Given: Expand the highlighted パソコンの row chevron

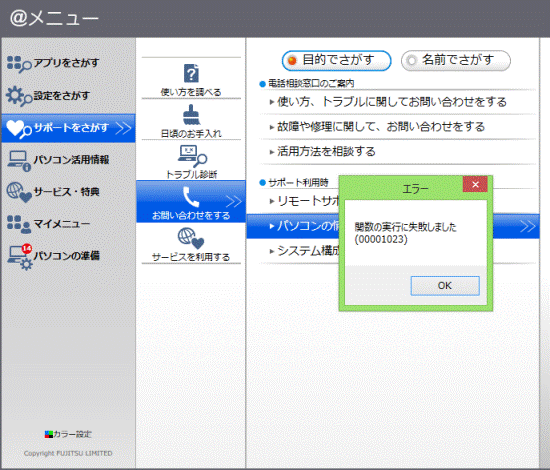Looking at the screenshot, I should tap(528, 226).
